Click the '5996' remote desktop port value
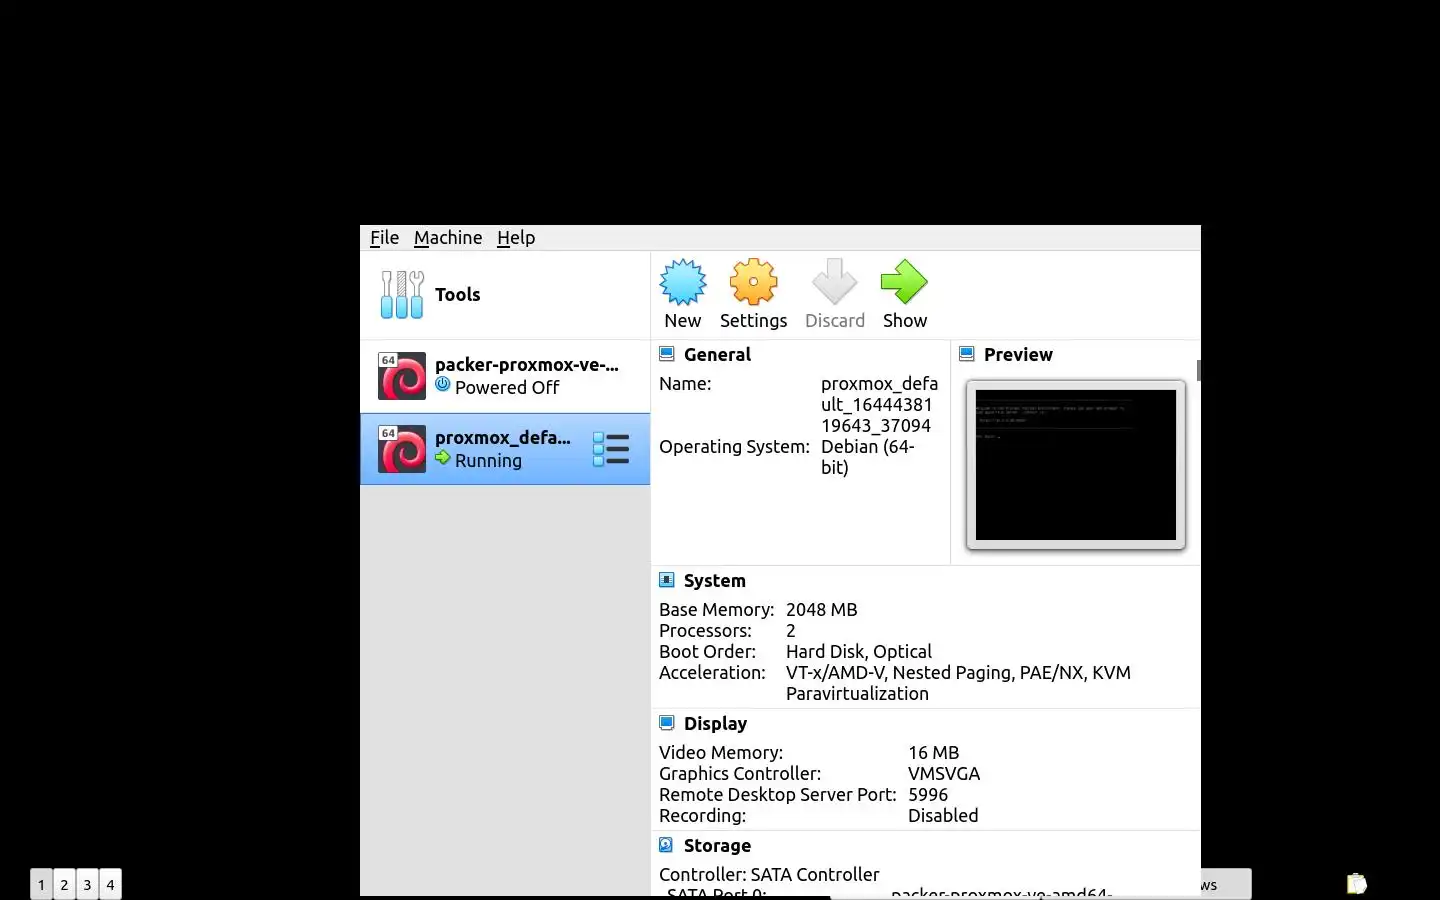The width and height of the screenshot is (1440, 900). tap(928, 795)
